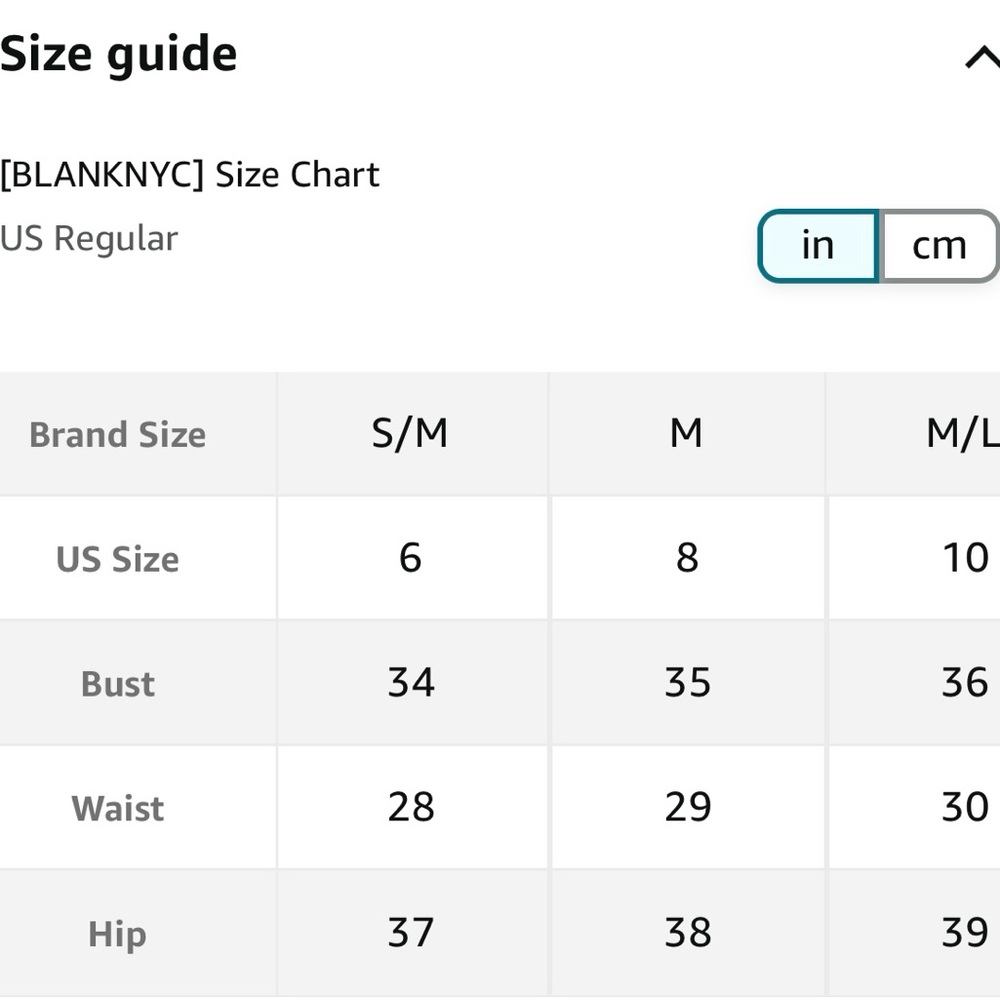Image resolution: width=1000 pixels, height=1000 pixels.
Task: Click hip value 38 cell
Action: pos(688,932)
